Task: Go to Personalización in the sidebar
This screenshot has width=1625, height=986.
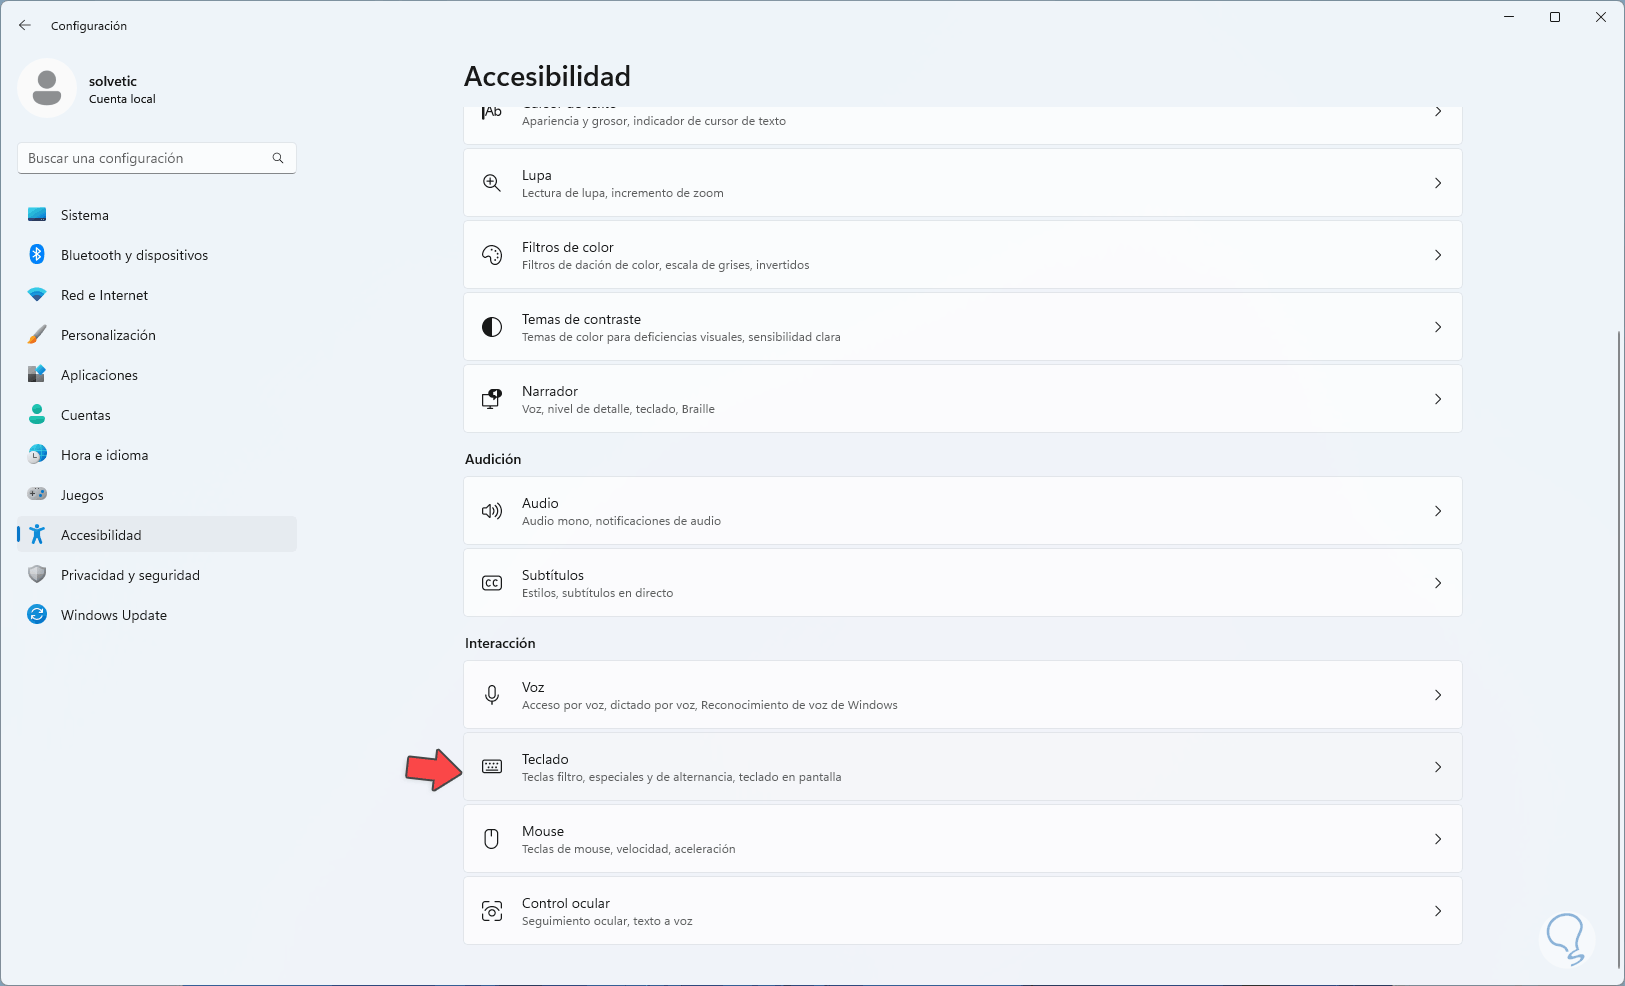Action: click(x=108, y=335)
